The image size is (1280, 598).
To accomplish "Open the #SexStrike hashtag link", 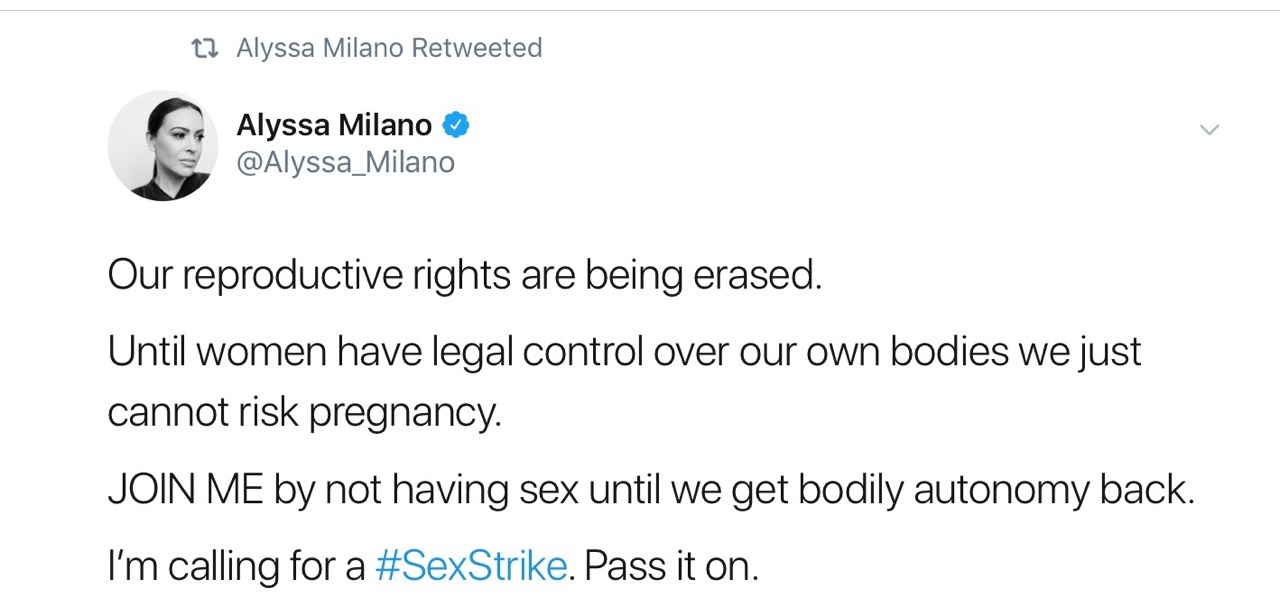I will tap(470, 566).
